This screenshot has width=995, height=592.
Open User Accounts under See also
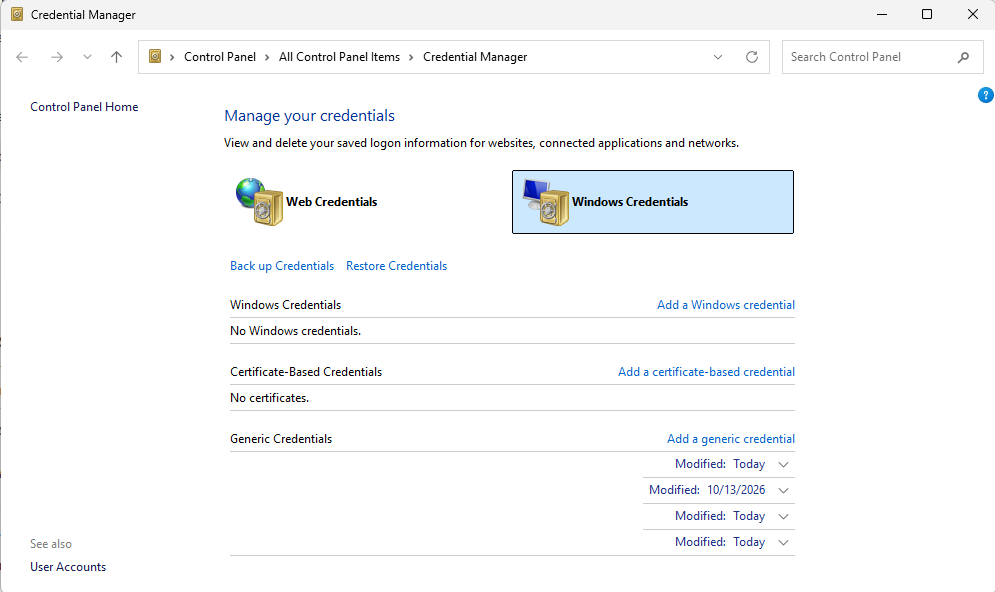(68, 567)
